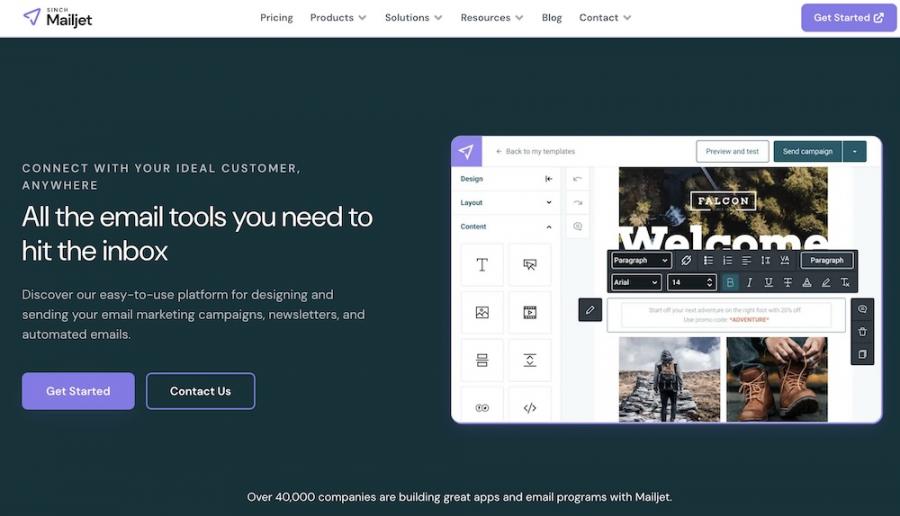Open the Blog page
Screen dimensions: 900x516
coord(552,18)
